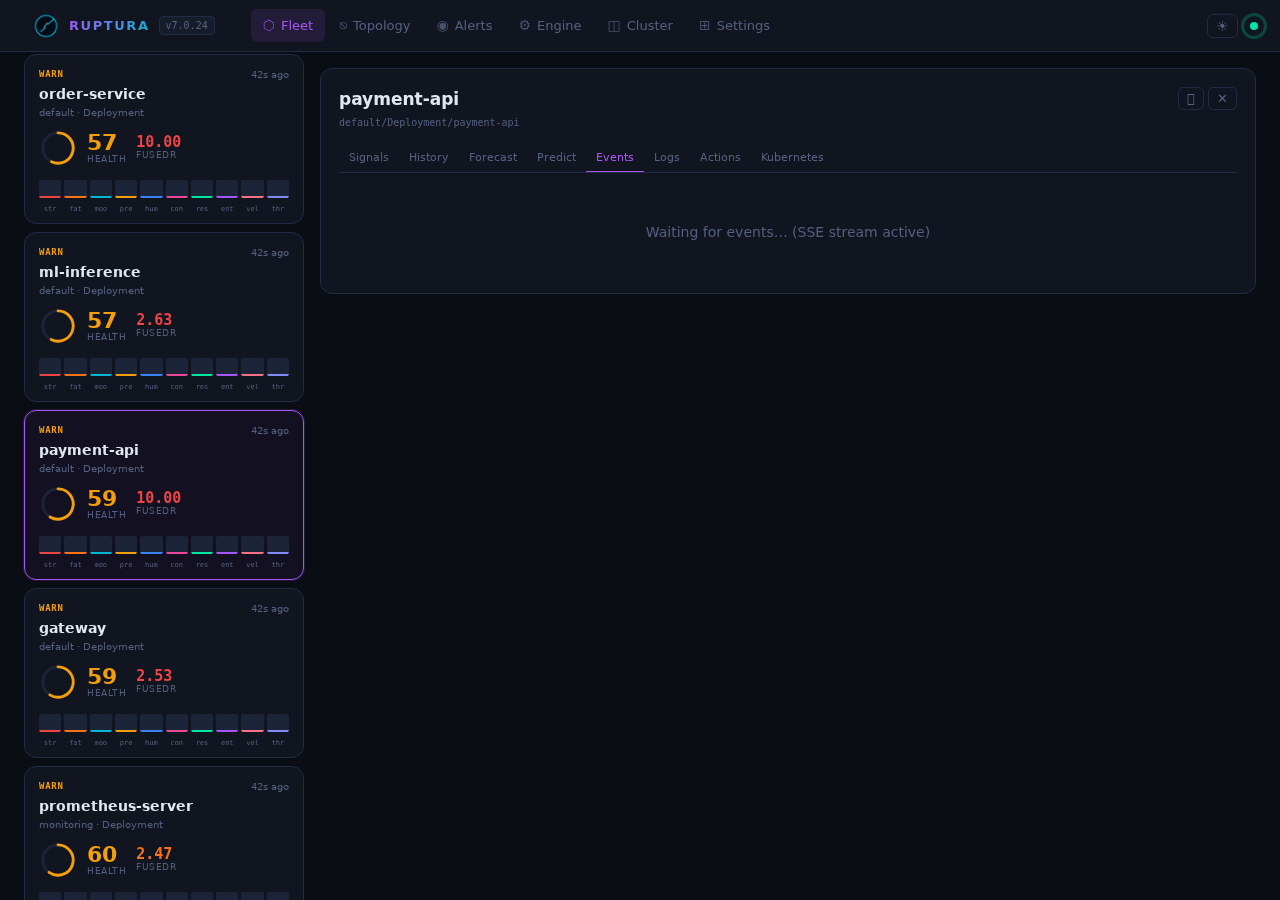The height and width of the screenshot is (900, 1280).
Task: Open Settings from the top navigation
Action: point(734,26)
